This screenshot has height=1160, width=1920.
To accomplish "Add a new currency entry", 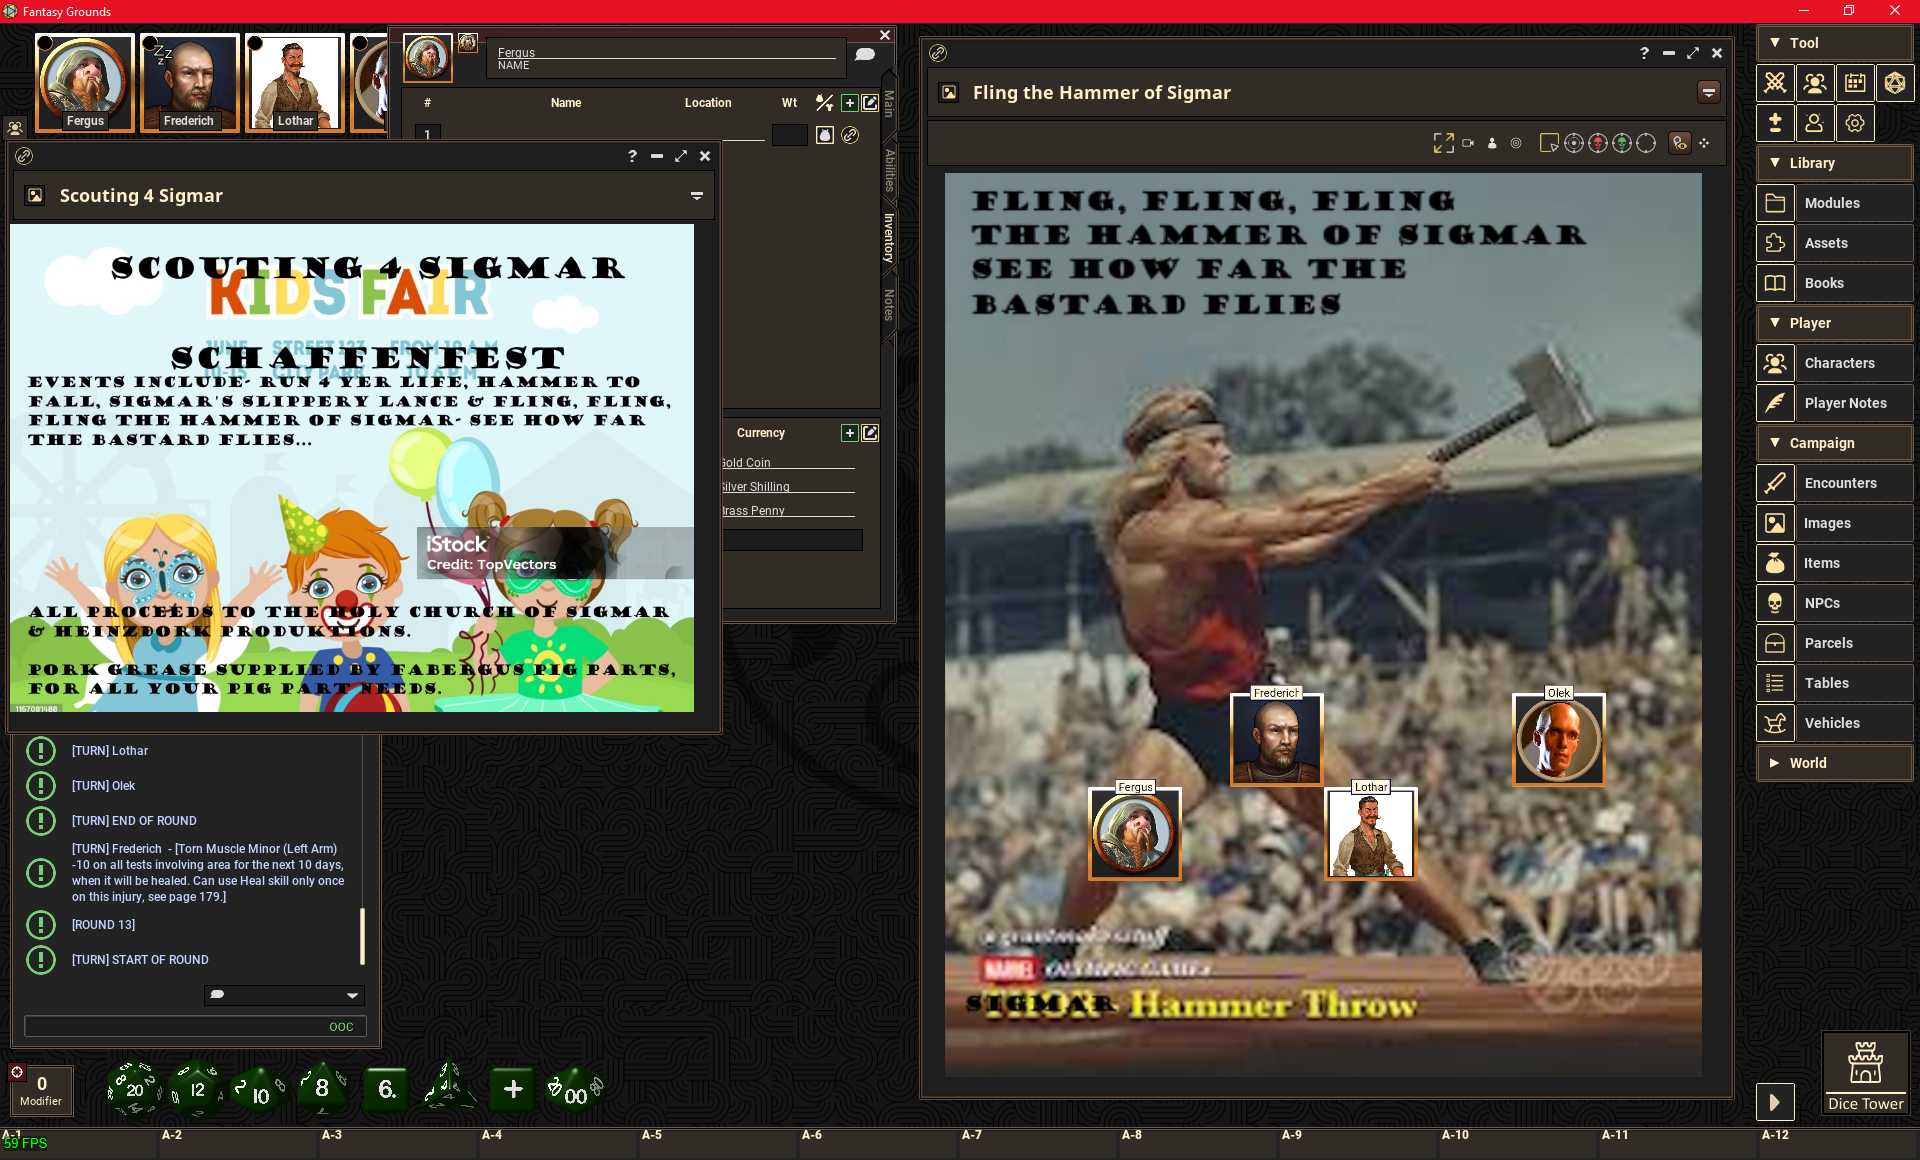I will (x=849, y=433).
